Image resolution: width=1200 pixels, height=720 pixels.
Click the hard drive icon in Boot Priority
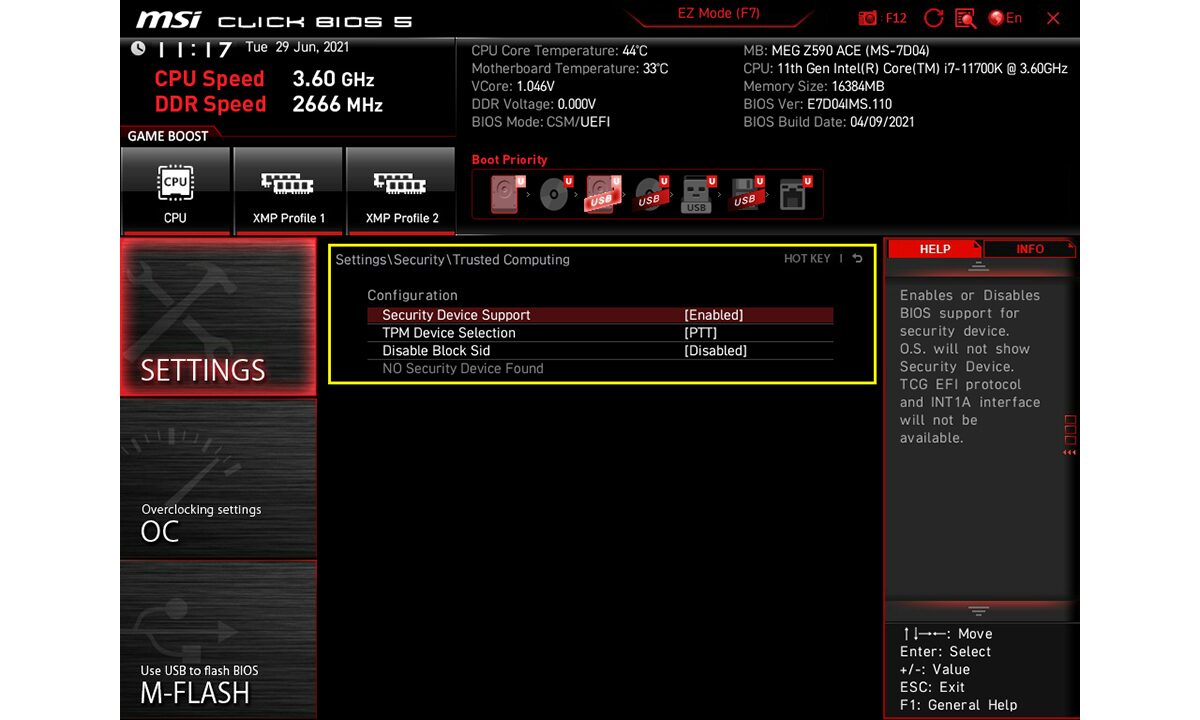tap(503, 193)
